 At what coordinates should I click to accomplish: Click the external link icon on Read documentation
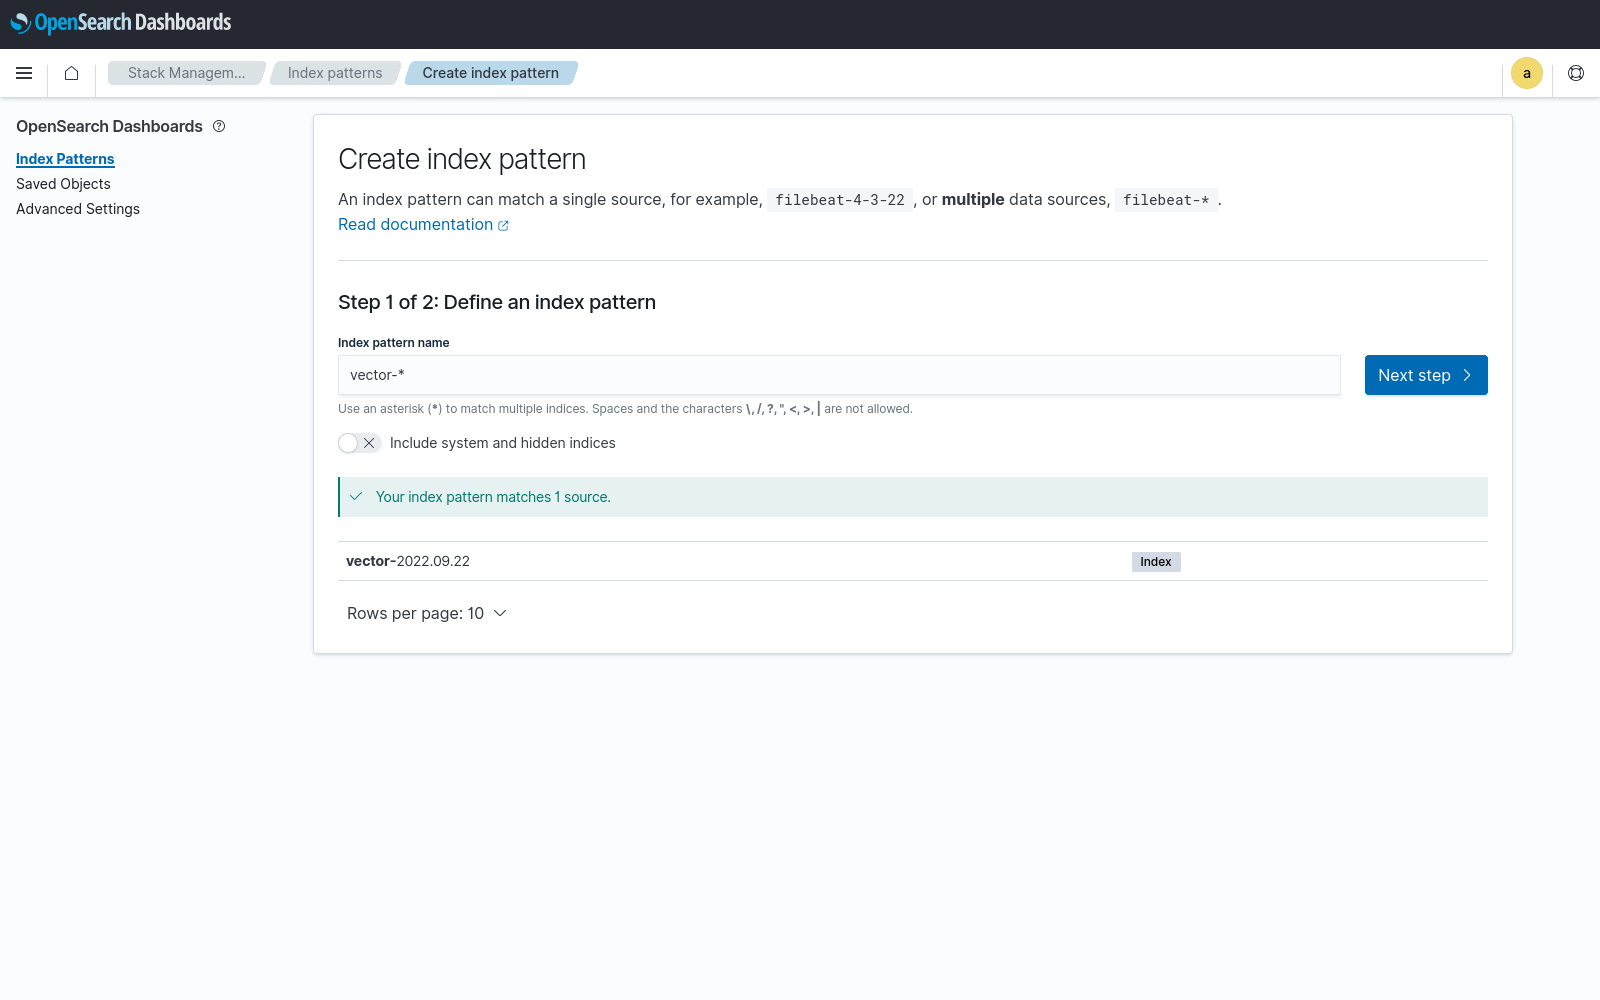pos(504,225)
